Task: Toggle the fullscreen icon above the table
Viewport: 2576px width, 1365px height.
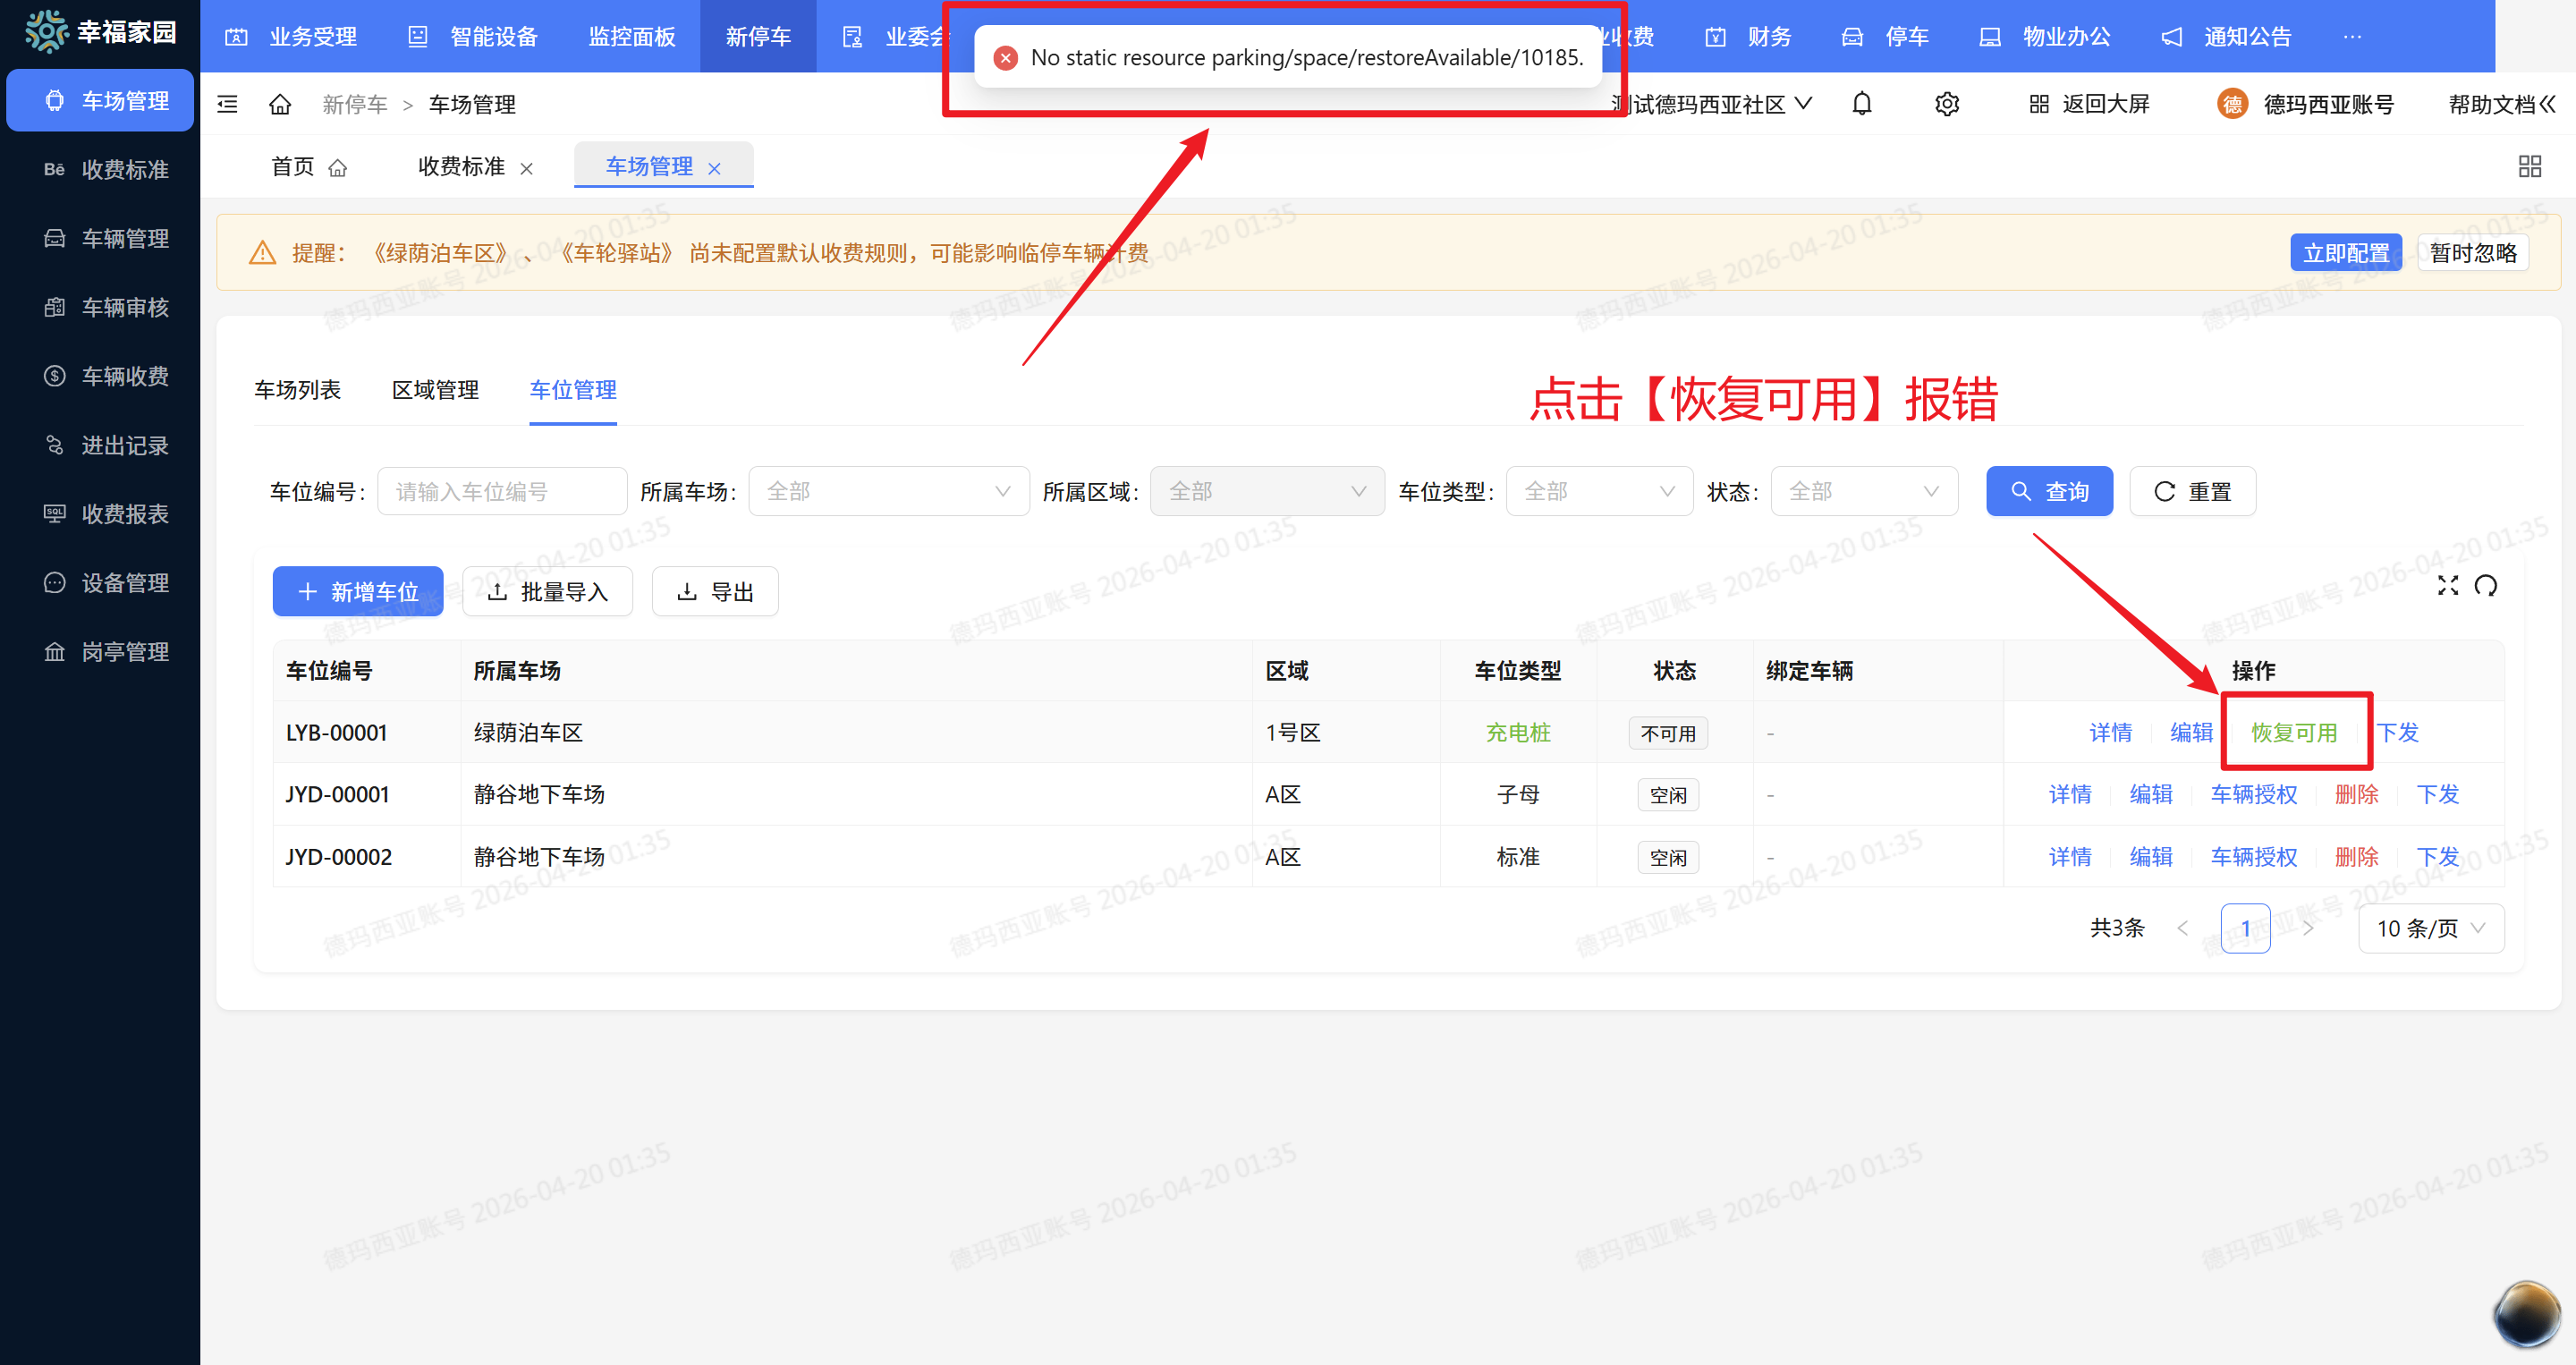Action: 2448,586
